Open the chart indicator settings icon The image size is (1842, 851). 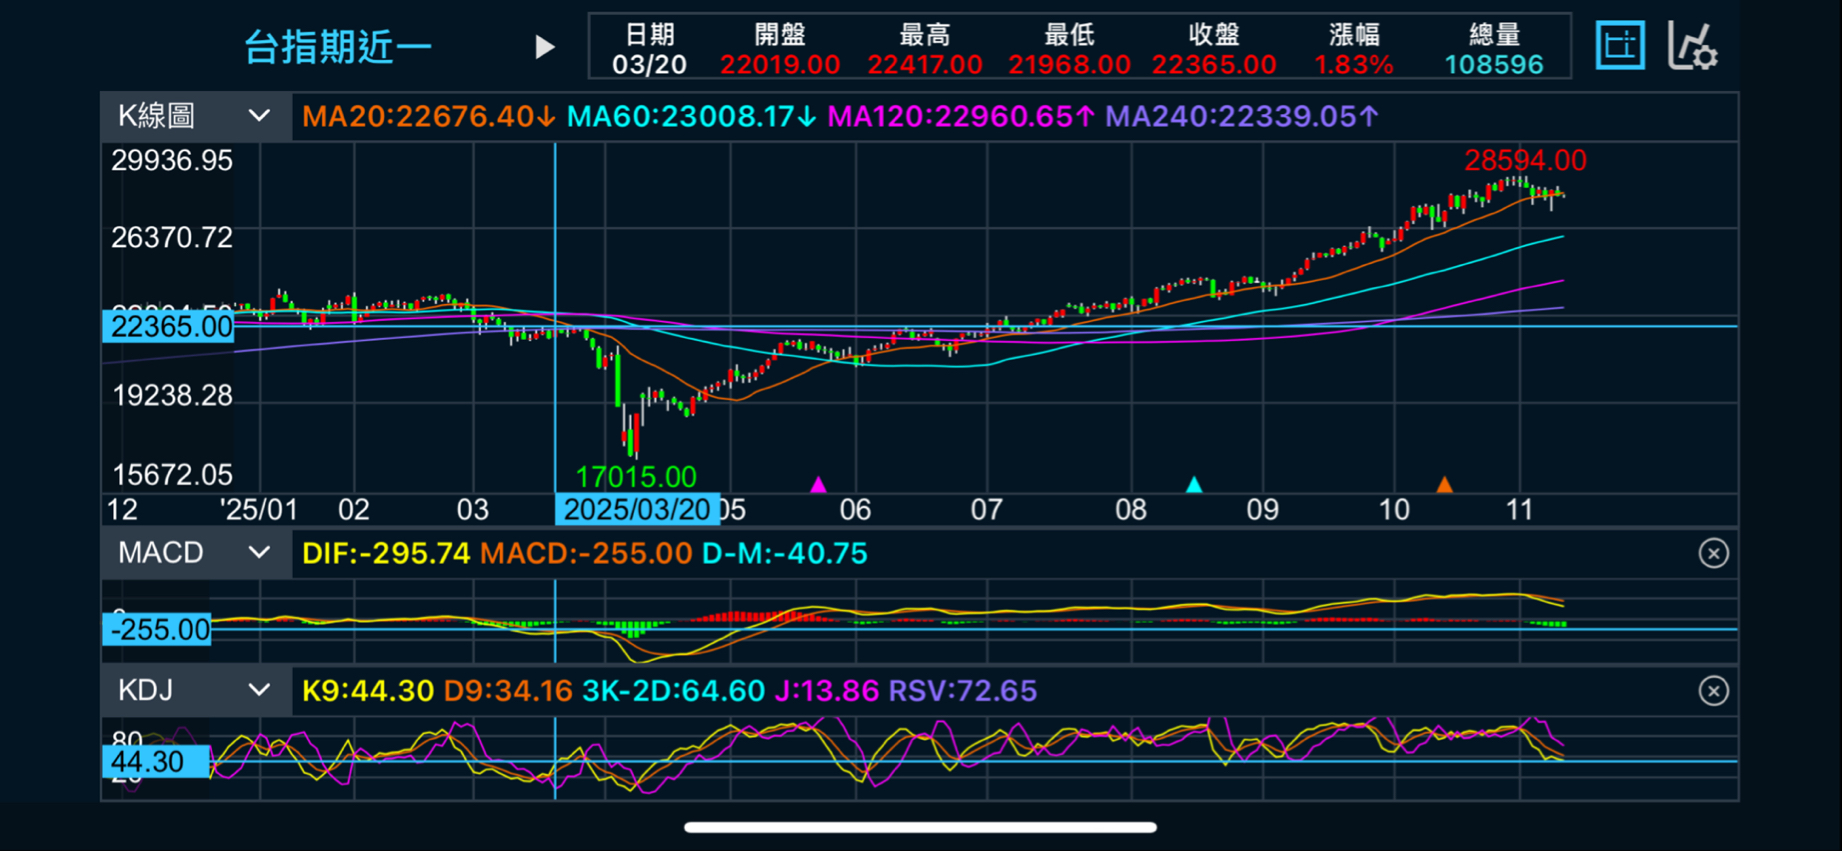[x=1692, y=46]
